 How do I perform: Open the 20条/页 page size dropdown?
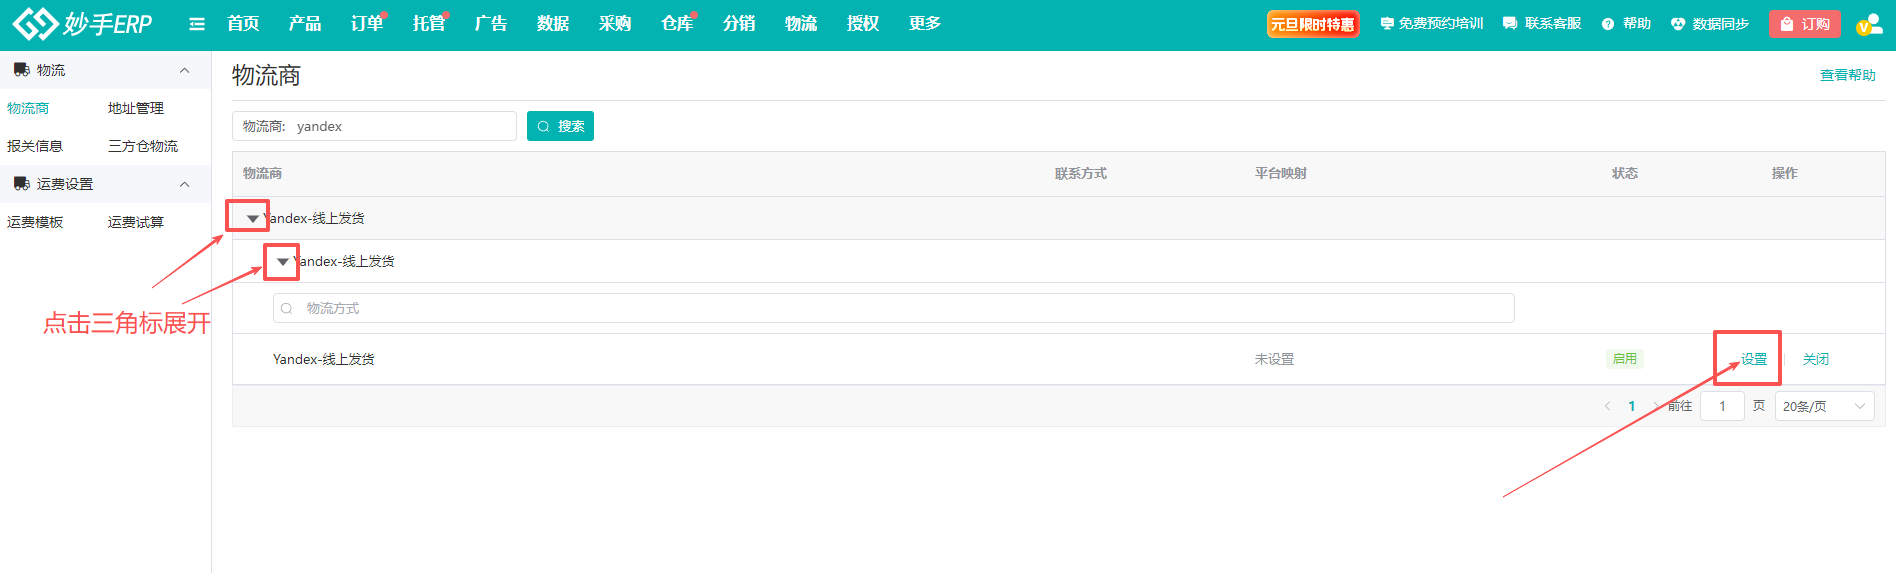coord(1825,406)
